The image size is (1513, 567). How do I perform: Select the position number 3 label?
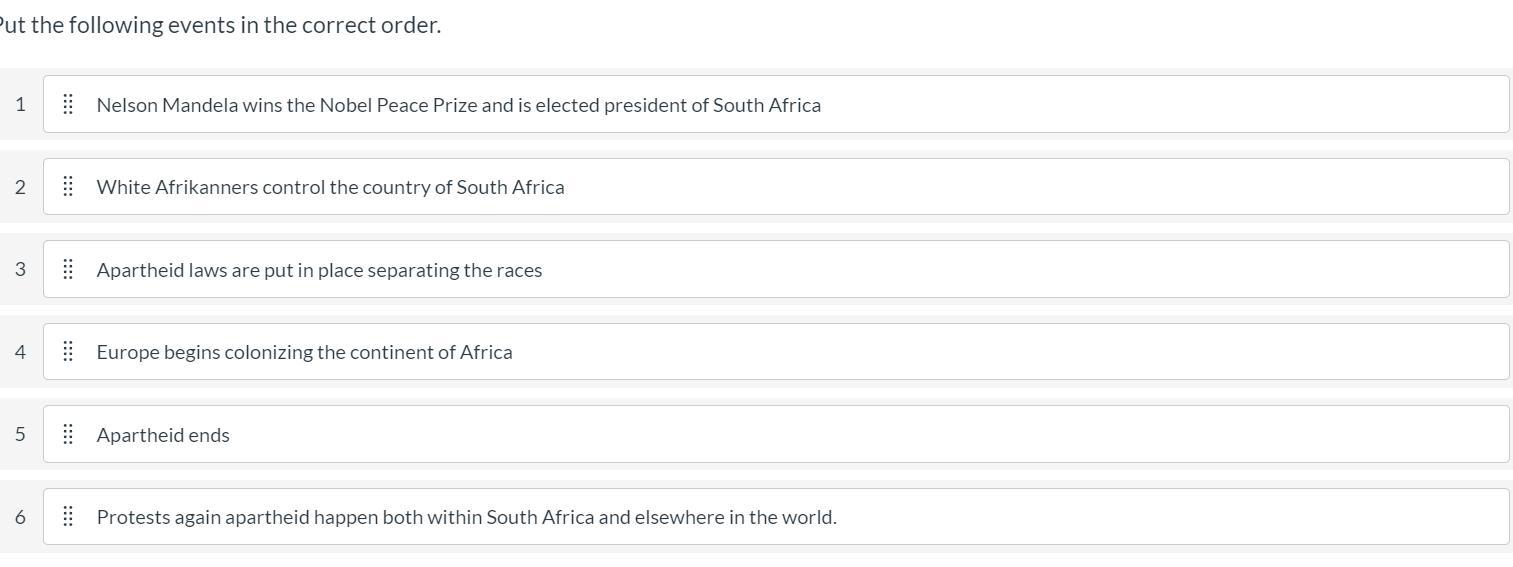point(20,269)
